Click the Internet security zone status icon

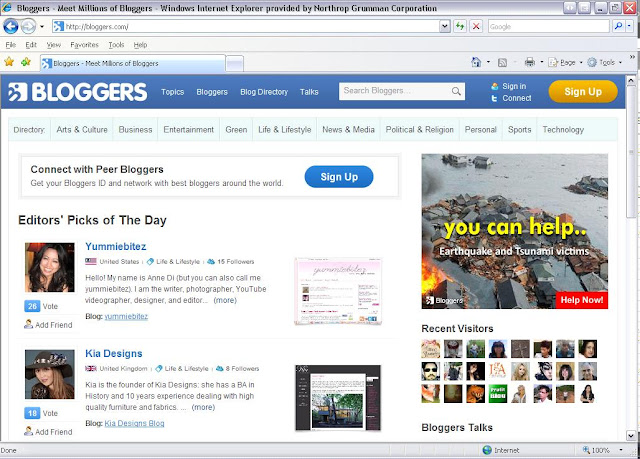(487, 450)
